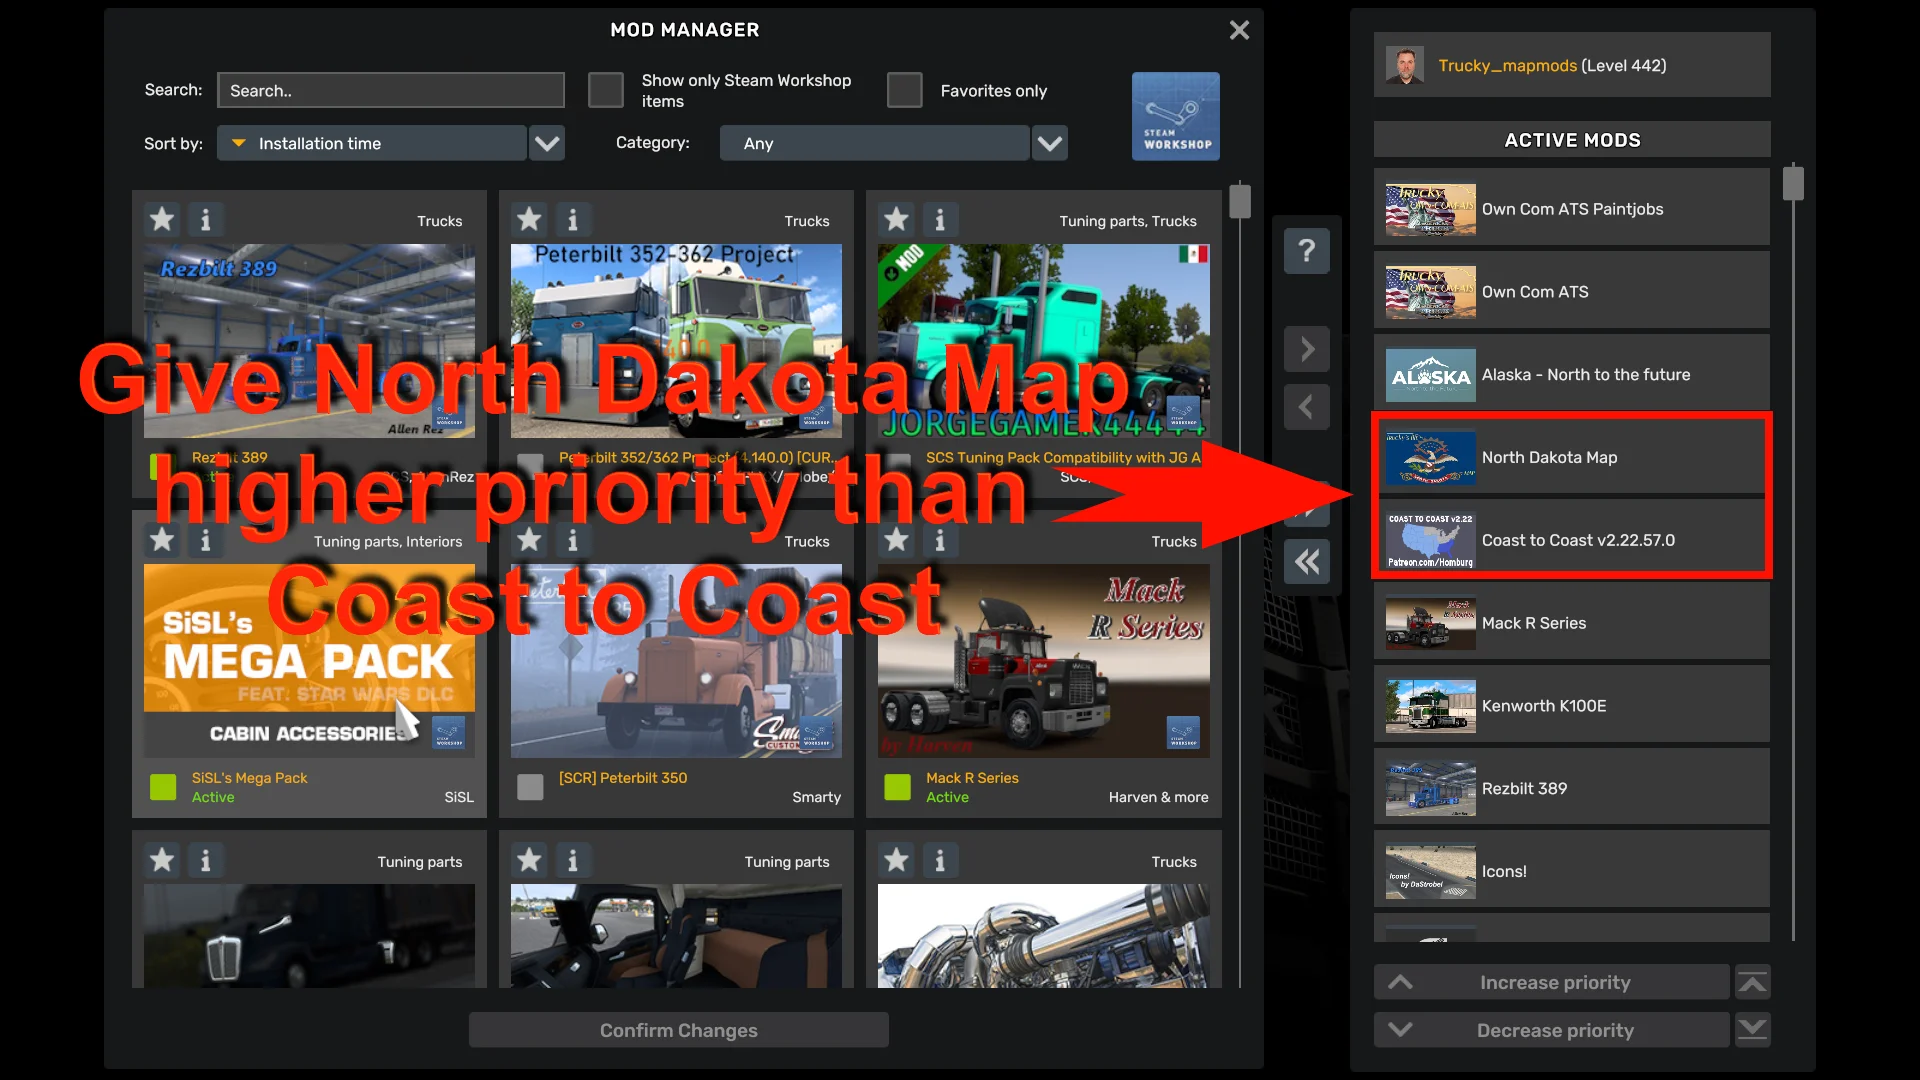Click Trucky_mapmods profile avatar
The width and height of the screenshot is (1920, 1080).
click(1405, 65)
